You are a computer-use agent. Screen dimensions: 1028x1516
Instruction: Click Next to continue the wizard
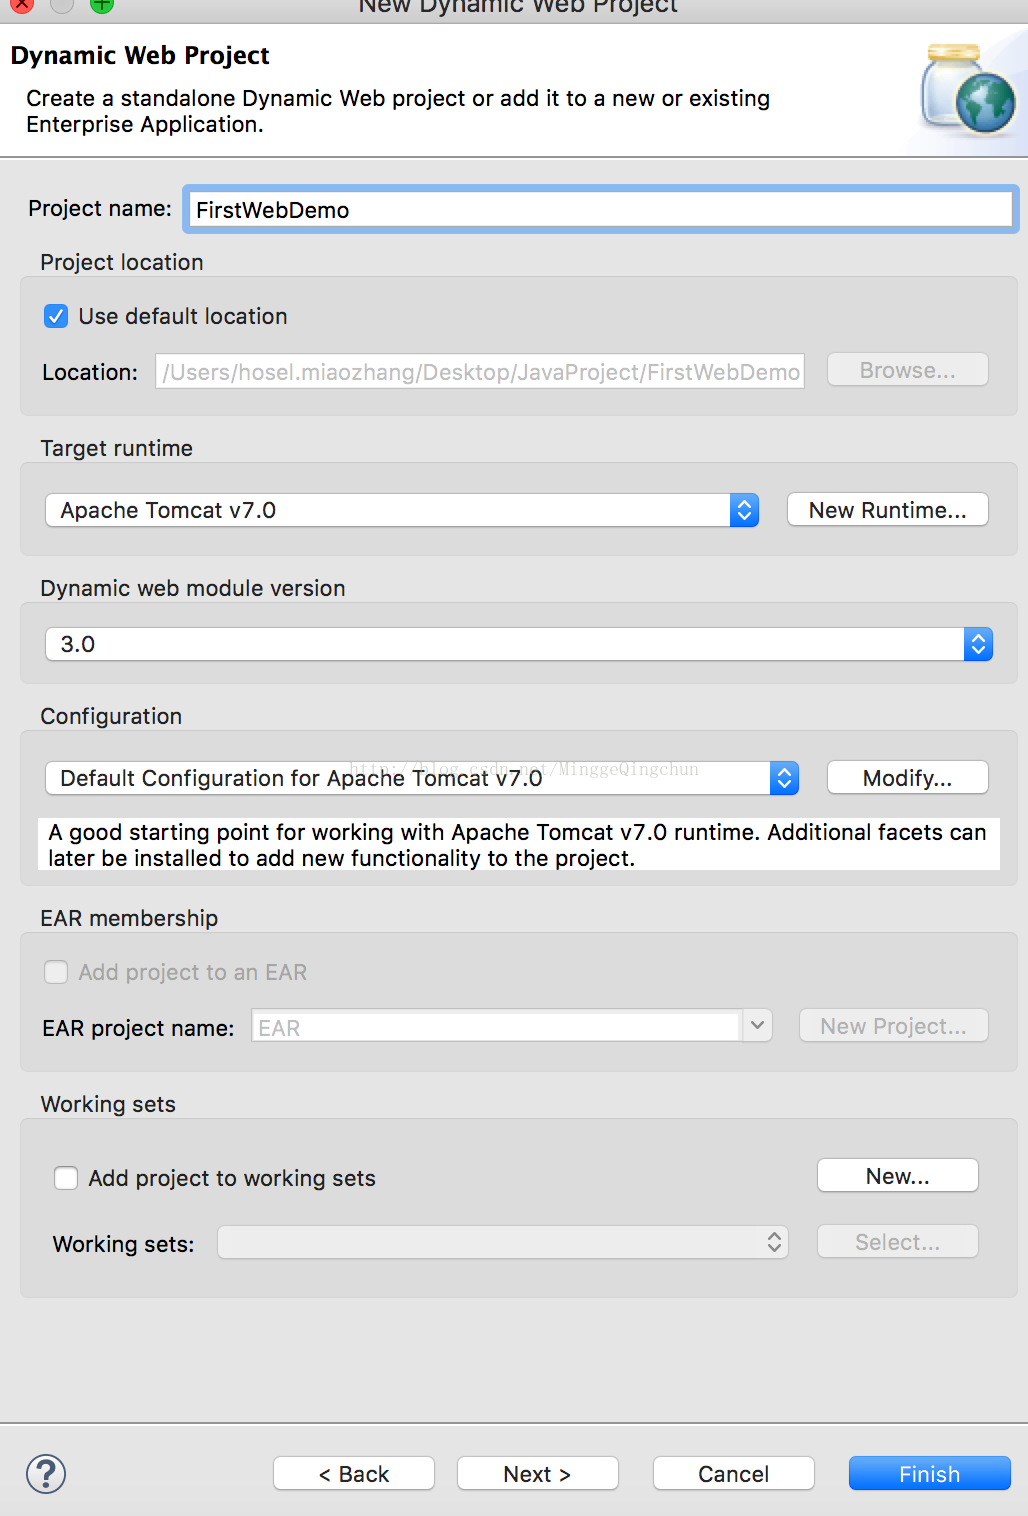coord(538,1474)
